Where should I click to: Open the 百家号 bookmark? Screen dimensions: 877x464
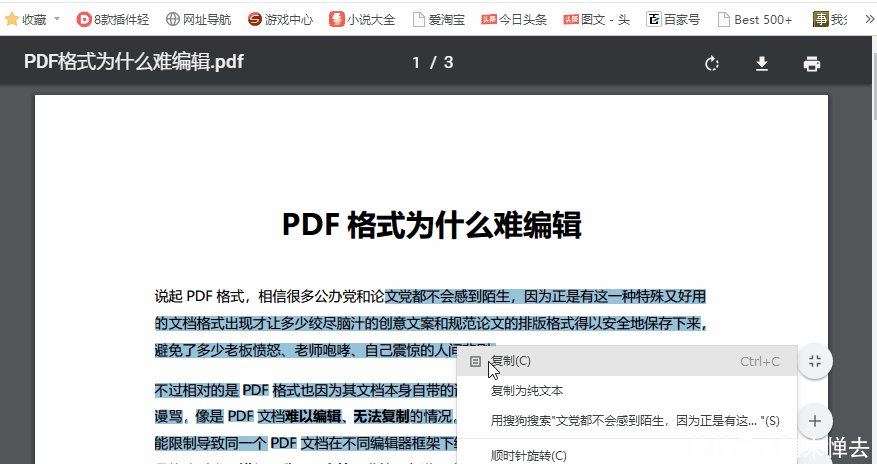coord(673,20)
